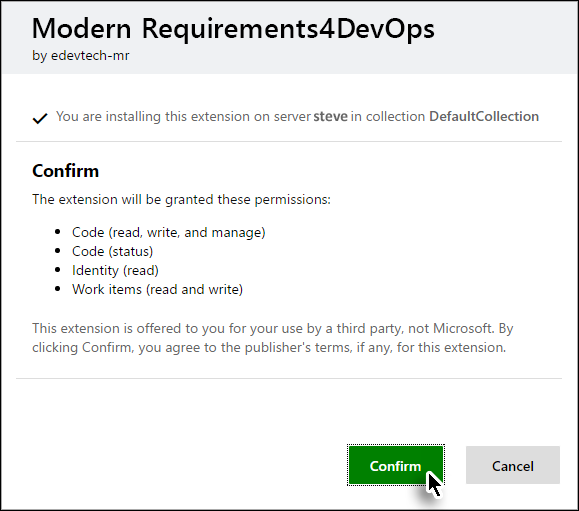Click the green Confirm button
579x511 pixels.
pyautogui.click(x=395, y=465)
